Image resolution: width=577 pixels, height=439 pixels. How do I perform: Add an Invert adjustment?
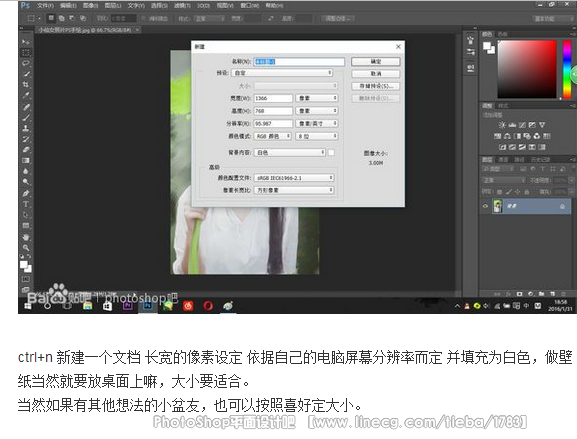point(502,147)
